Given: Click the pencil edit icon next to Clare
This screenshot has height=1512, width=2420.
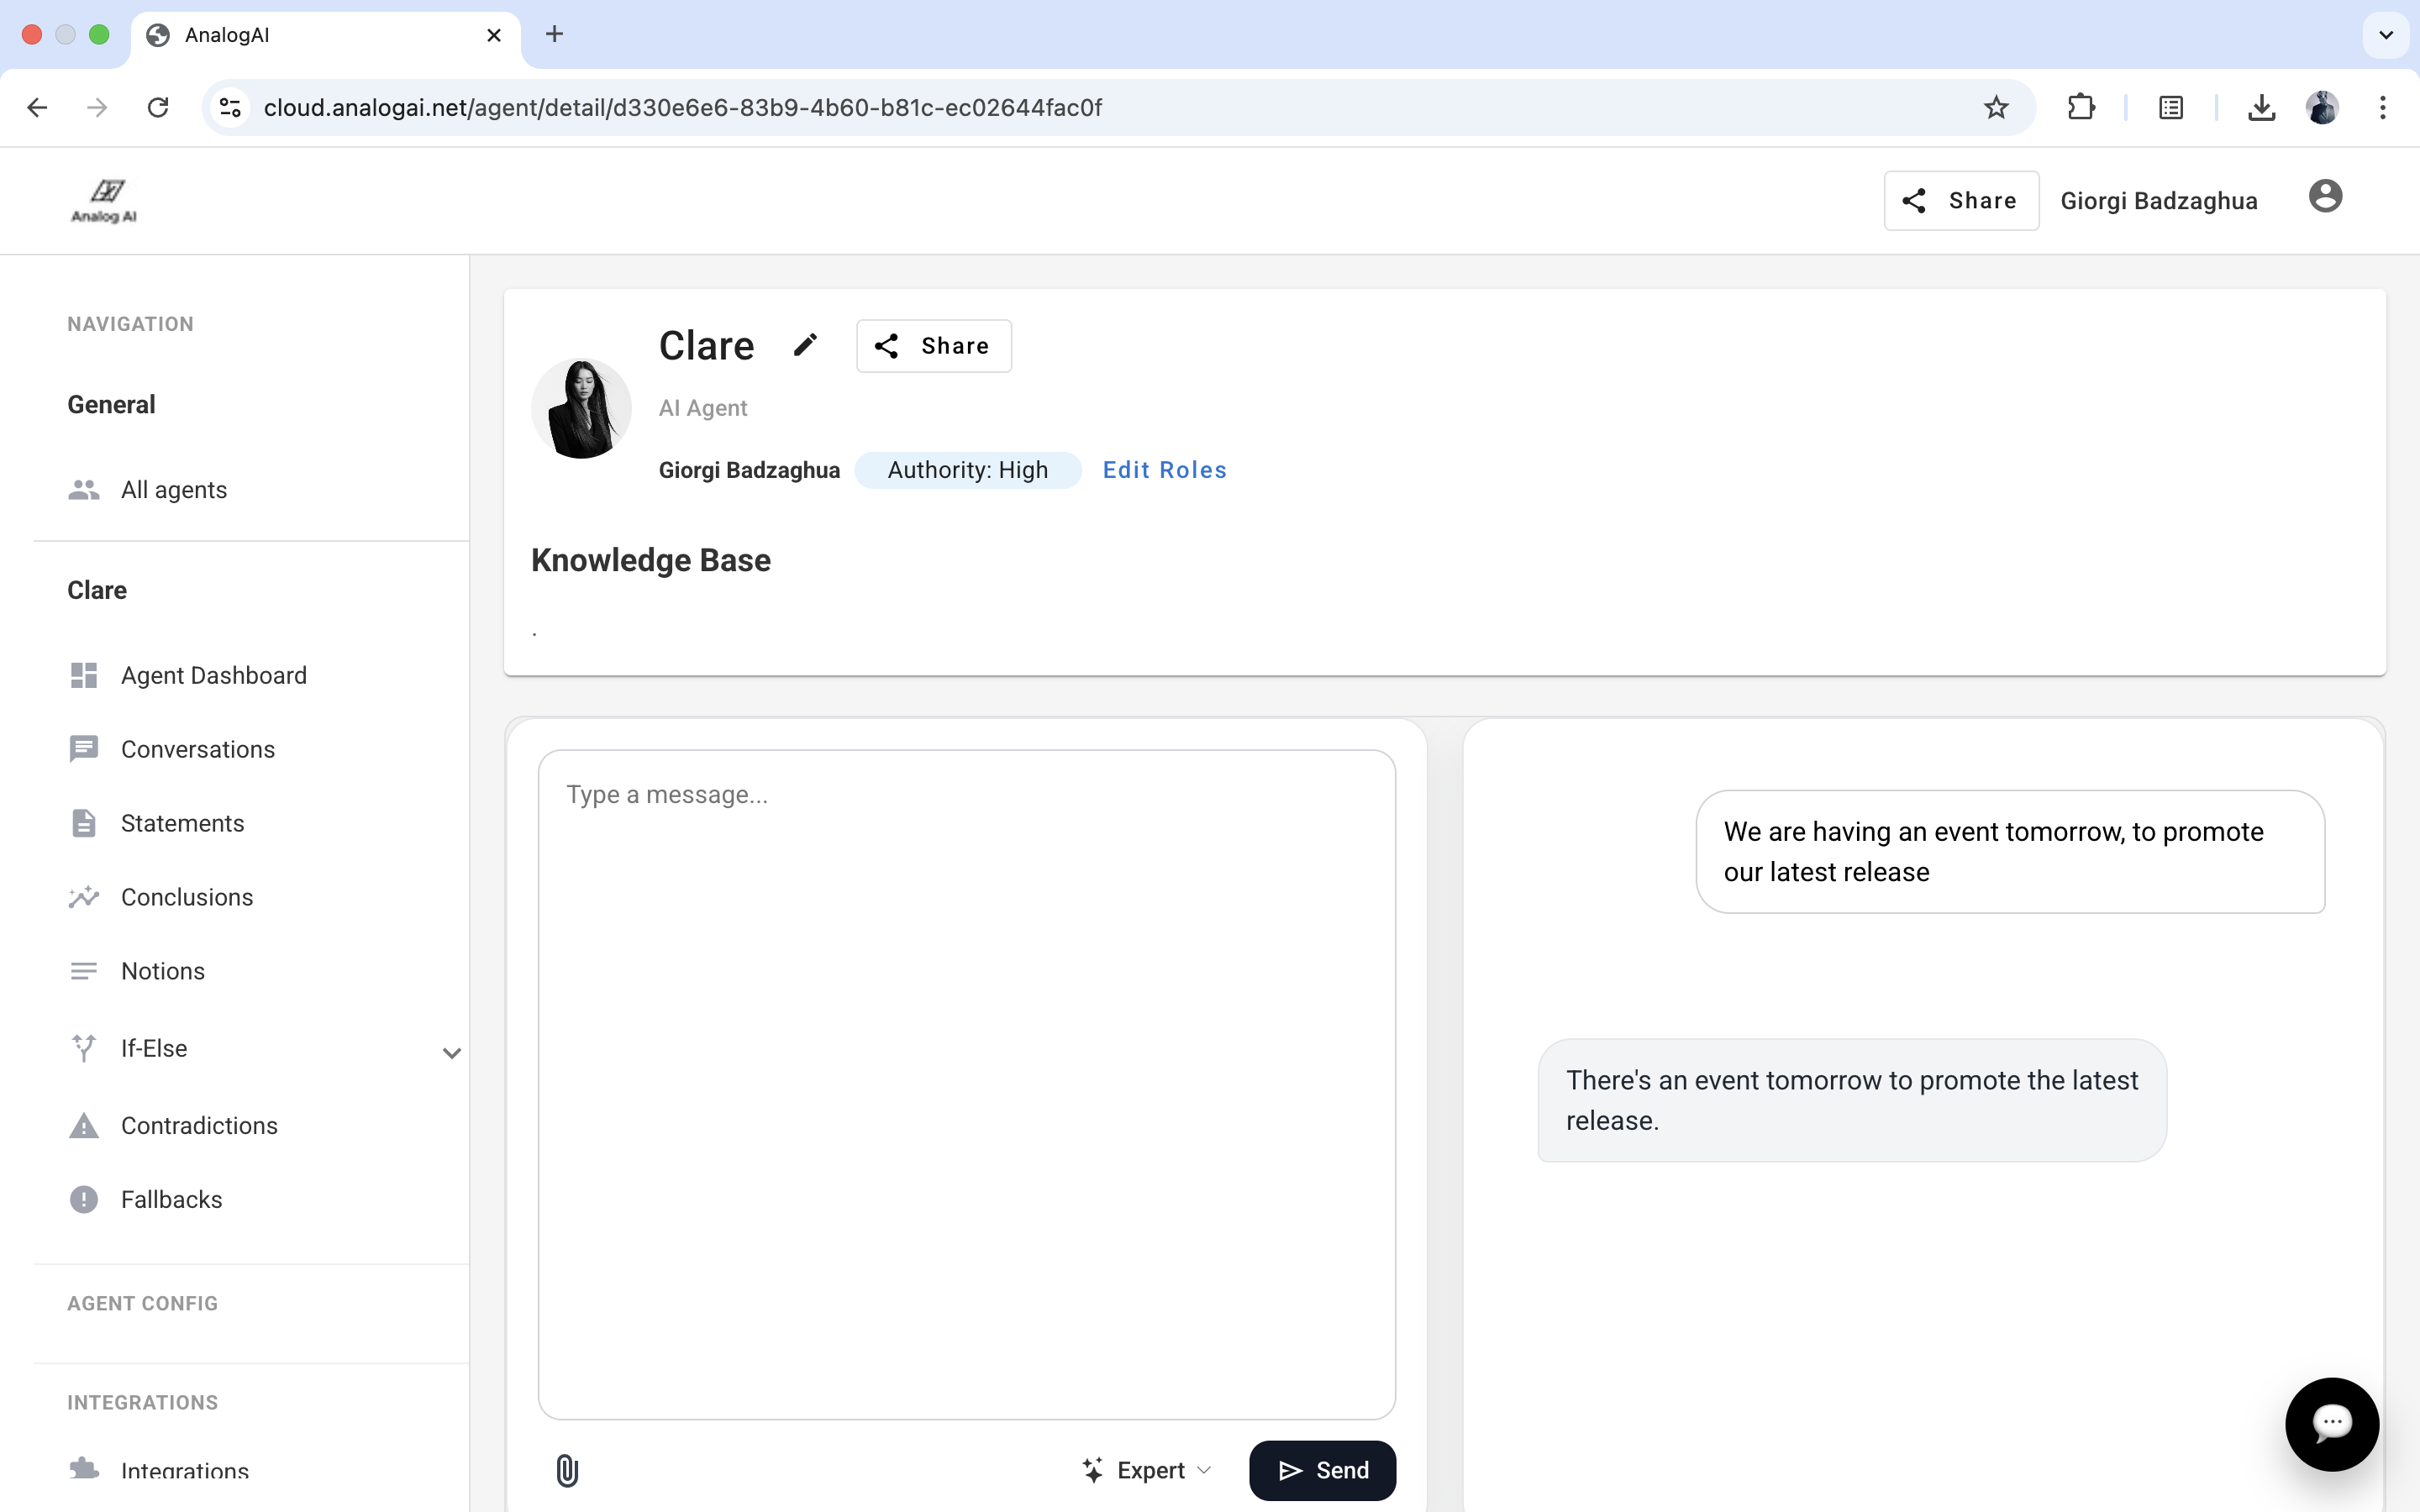Looking at the screenshot, I should 805,345.
